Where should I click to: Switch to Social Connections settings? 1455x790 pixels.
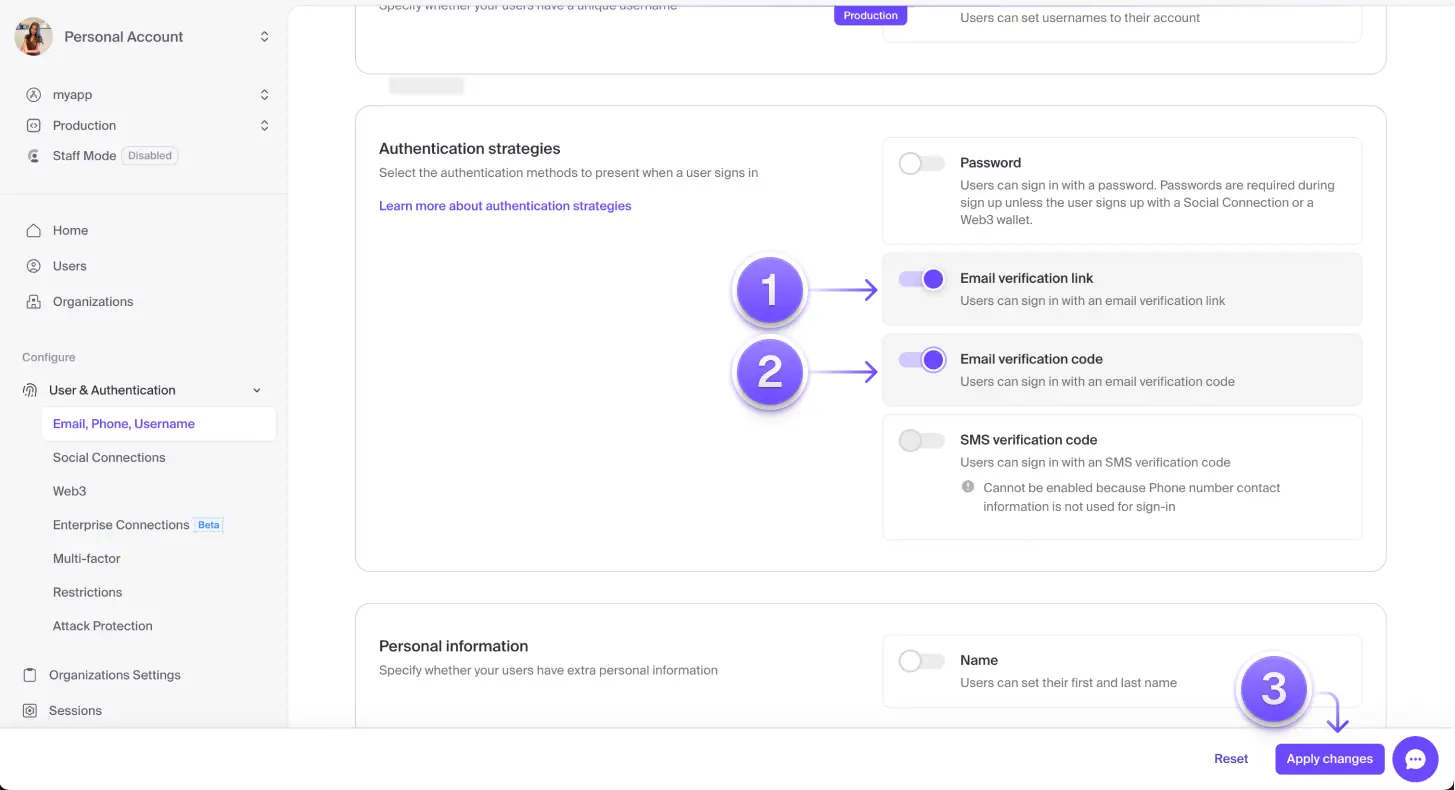pyautogui.click(x=108, y=457)
